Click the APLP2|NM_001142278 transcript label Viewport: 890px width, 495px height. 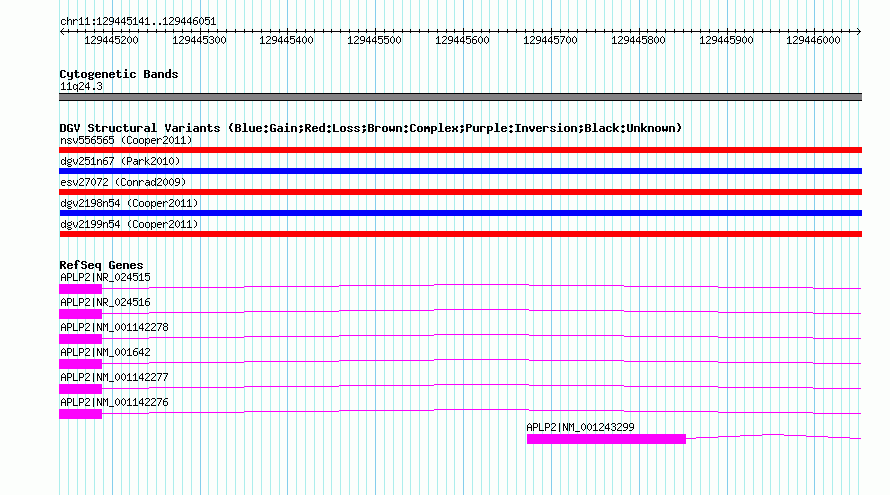click(x=114, y=328)
